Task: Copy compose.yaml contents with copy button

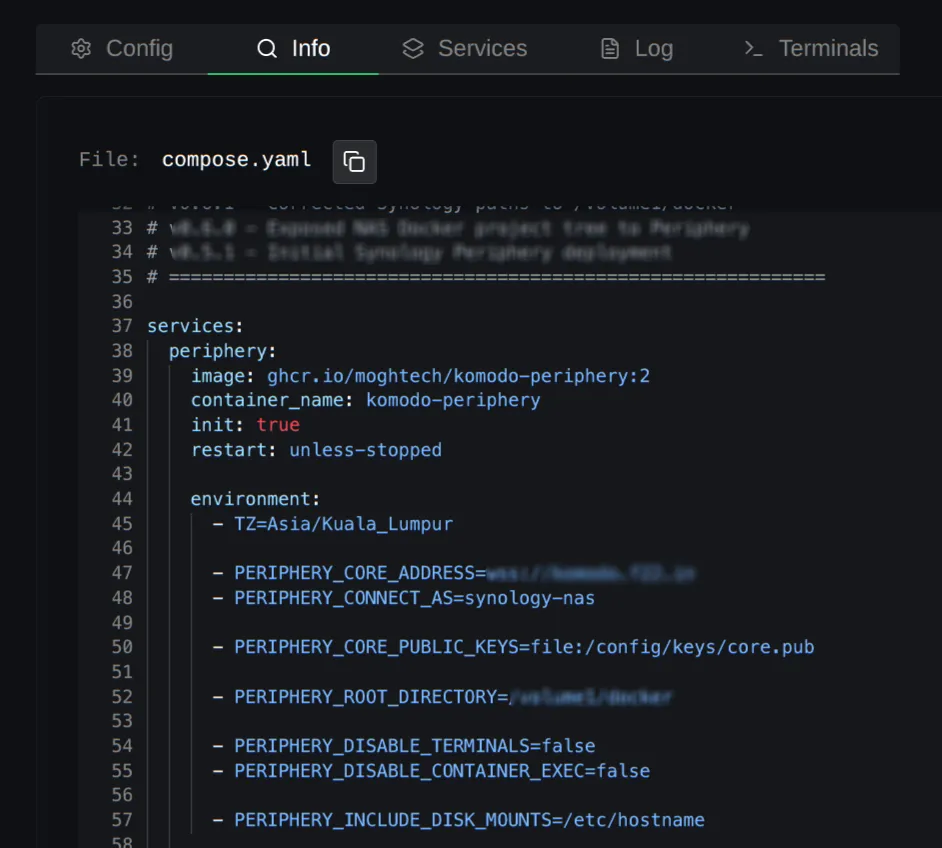Action: click(354, 162)
